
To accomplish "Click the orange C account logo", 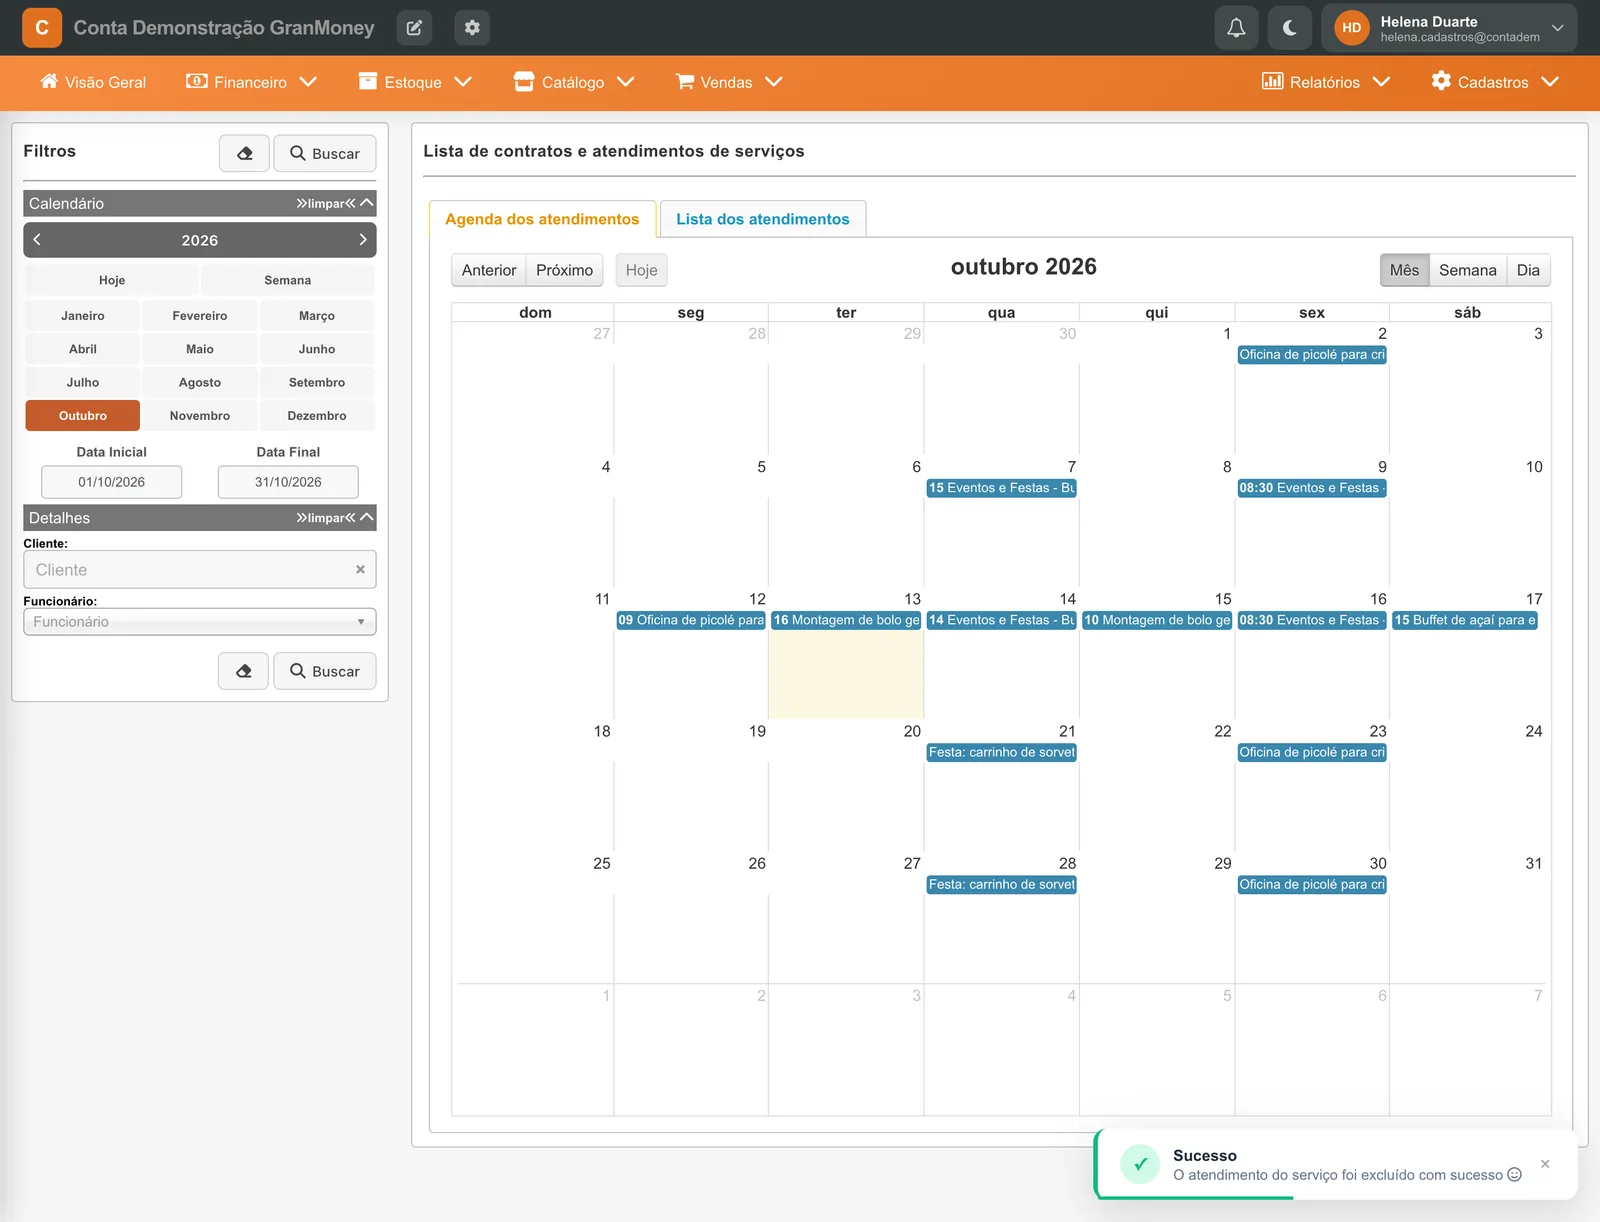I will coord(42,28).
